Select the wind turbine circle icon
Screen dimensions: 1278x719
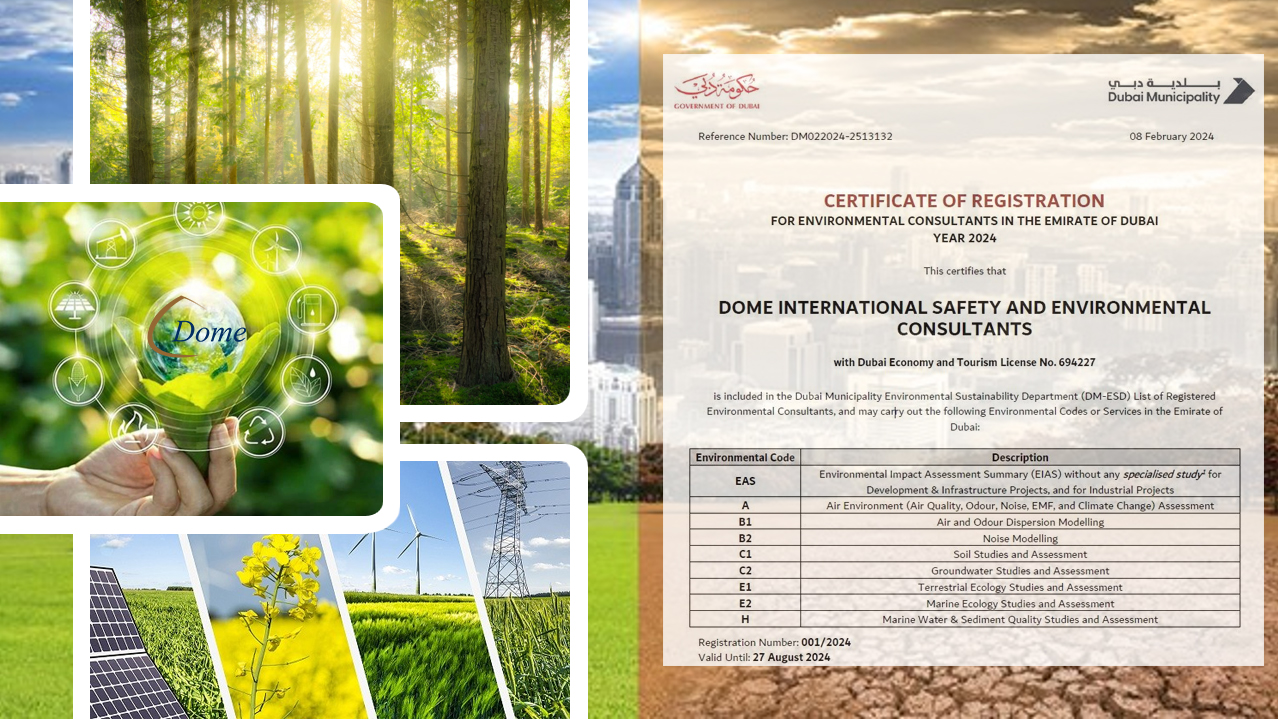[276, 249]
